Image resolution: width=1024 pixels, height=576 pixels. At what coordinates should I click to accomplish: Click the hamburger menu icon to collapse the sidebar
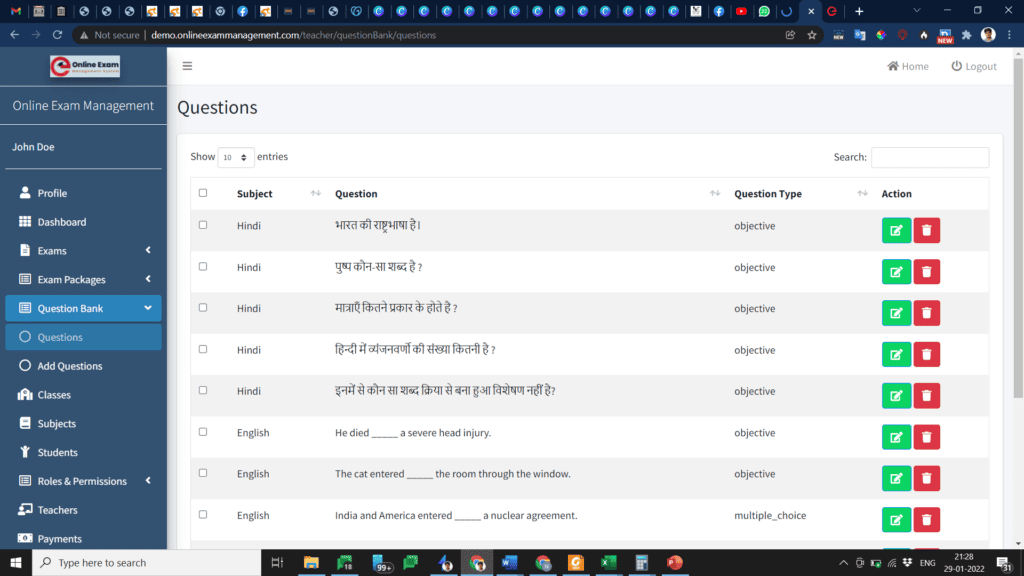(x=187, y=65)
